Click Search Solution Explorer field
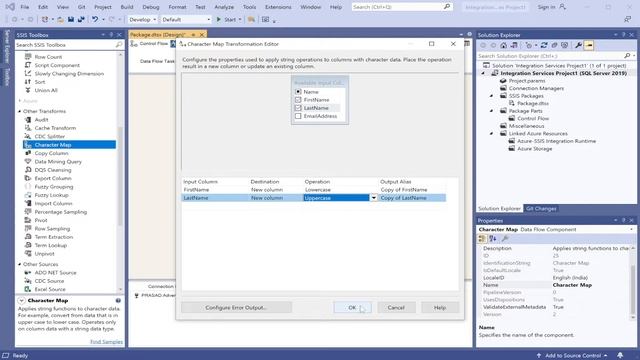This screenshot has height=360, width=640. pos(551,56)
